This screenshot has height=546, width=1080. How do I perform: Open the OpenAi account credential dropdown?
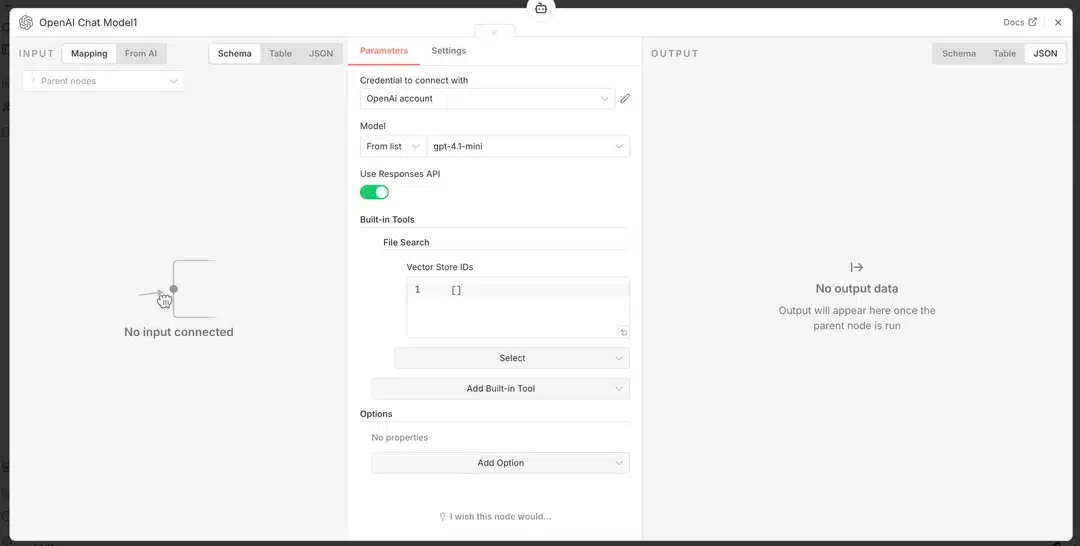pos(487,98)
